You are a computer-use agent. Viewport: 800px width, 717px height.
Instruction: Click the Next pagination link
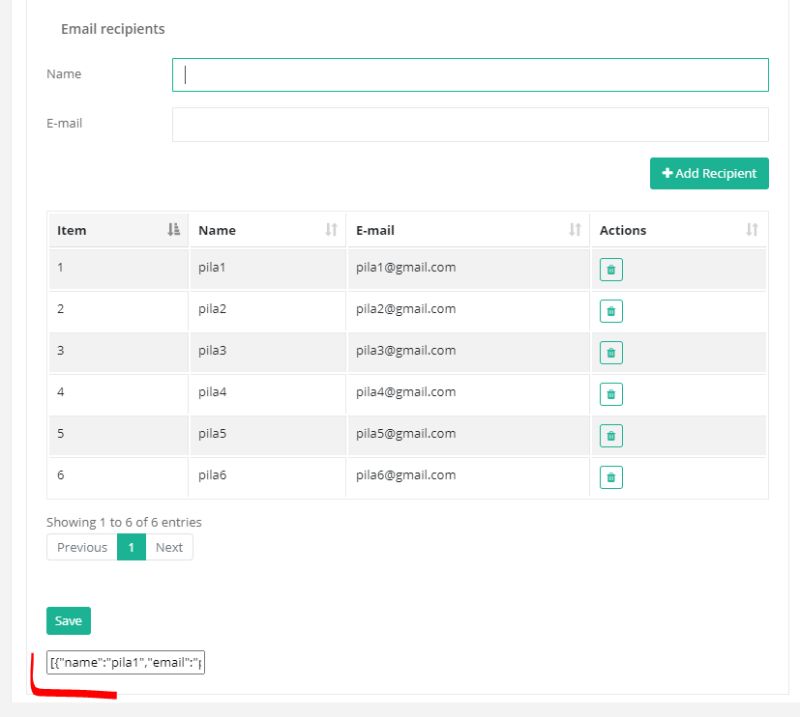[169, 547]
